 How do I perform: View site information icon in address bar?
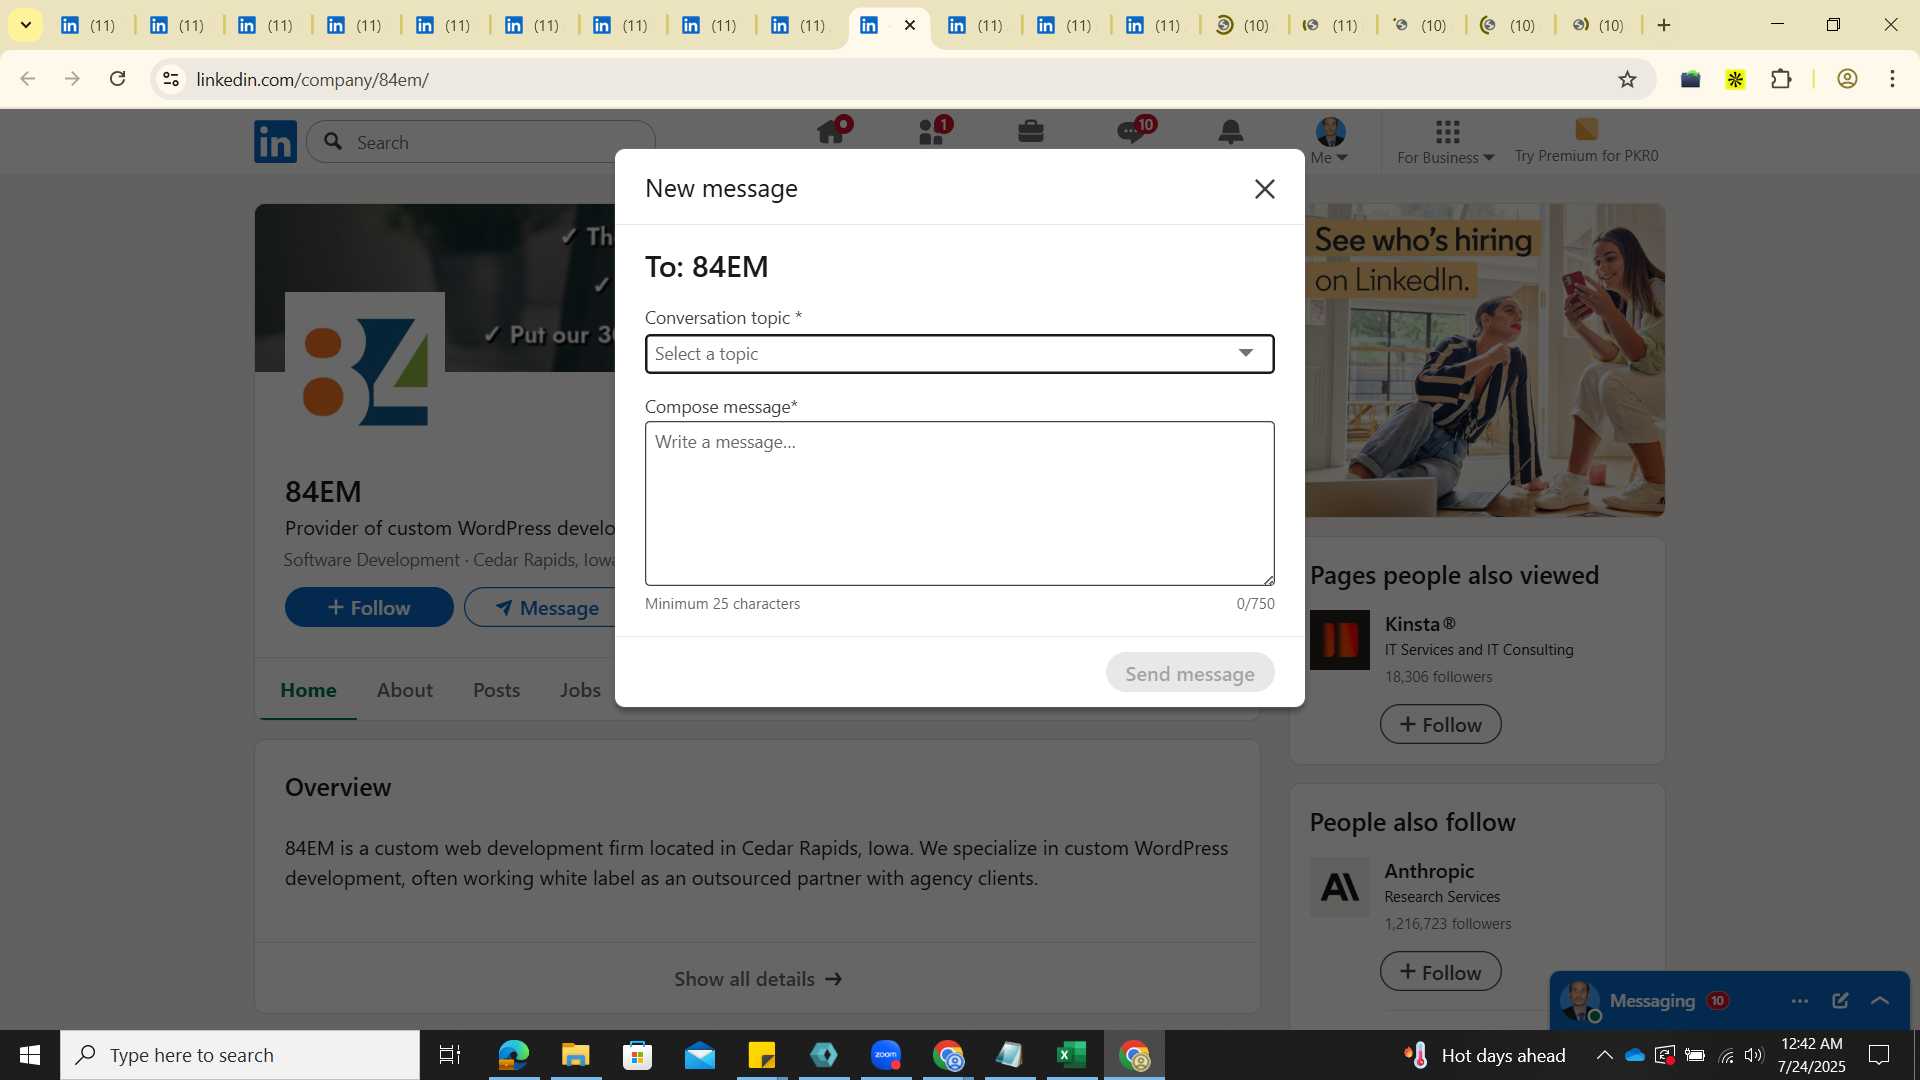tap(171, 79)
